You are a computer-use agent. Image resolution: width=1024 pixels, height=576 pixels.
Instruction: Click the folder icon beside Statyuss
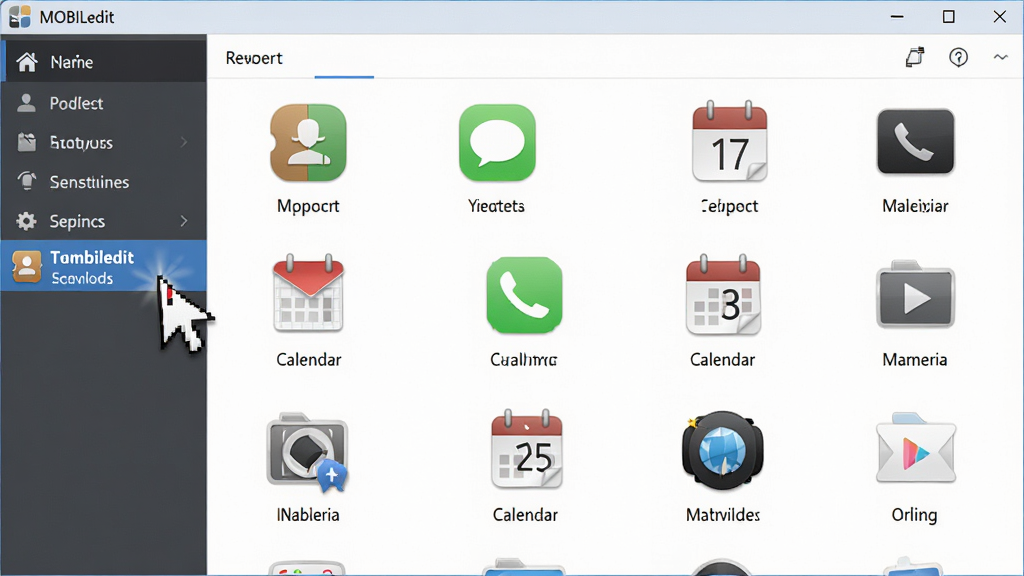[27, 142]
